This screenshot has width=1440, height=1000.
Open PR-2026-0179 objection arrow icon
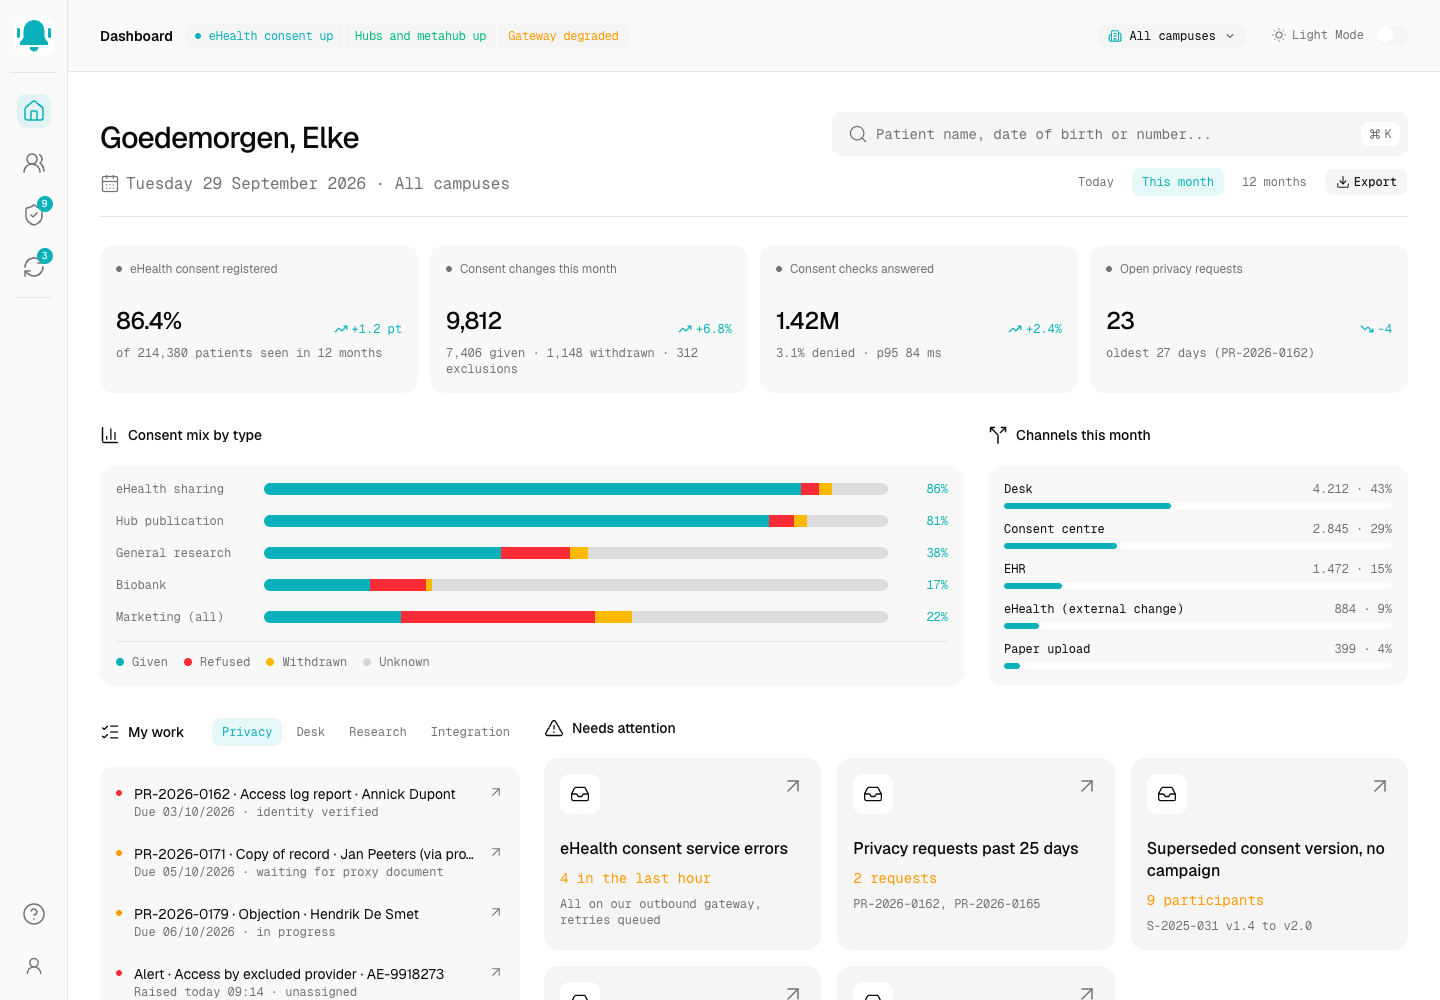(496, 912)
